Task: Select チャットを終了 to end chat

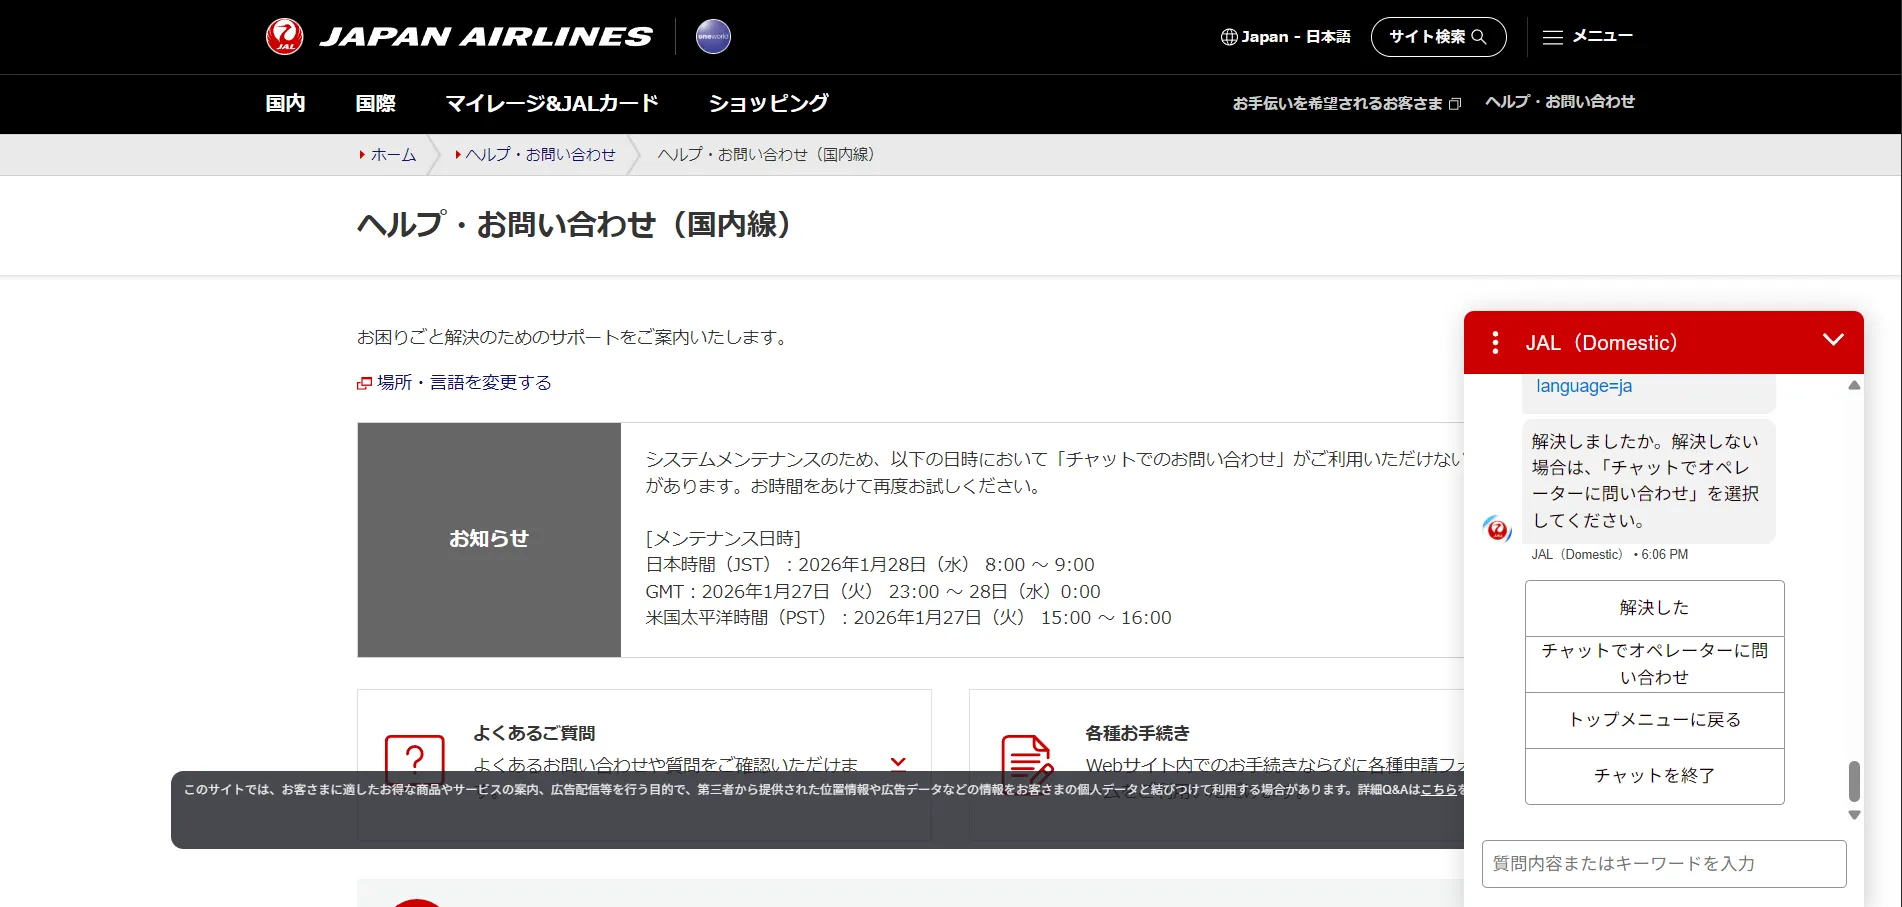Action: [1654, 776]
